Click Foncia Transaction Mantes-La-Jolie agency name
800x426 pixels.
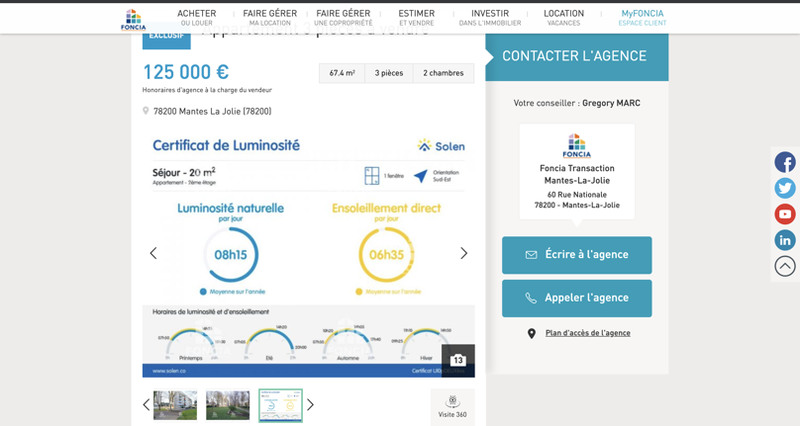tap(577, 174)
